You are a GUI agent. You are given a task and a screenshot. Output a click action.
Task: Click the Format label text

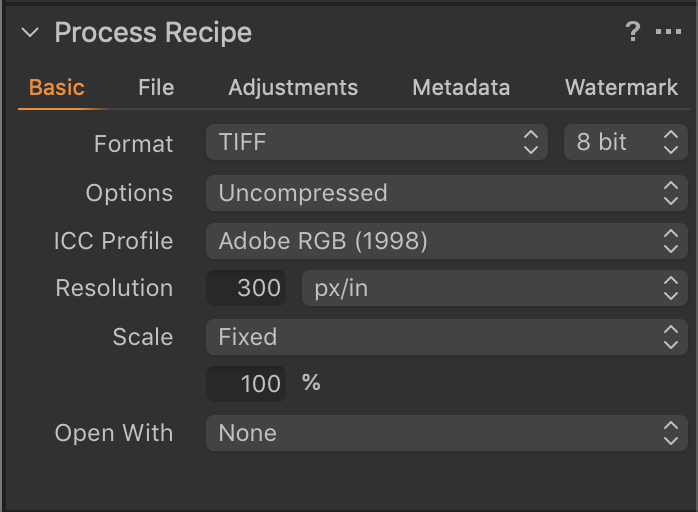[133, 143]
